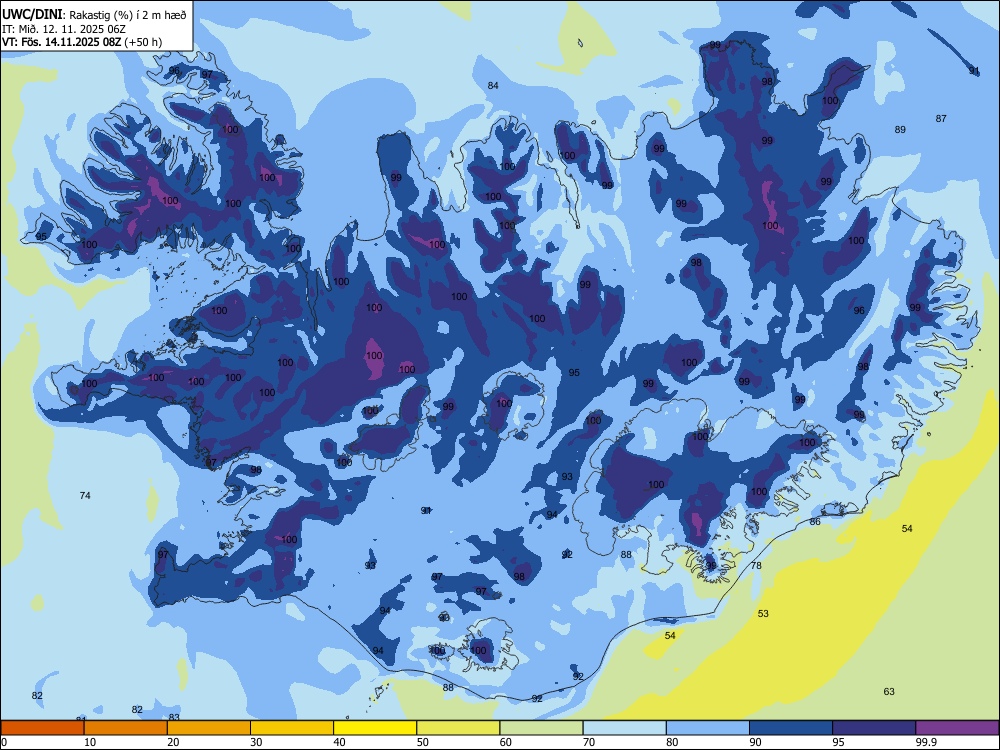Click the map value '78' near the southeast coast
The image size is (1000, 750).
click(x=756, y=565)
